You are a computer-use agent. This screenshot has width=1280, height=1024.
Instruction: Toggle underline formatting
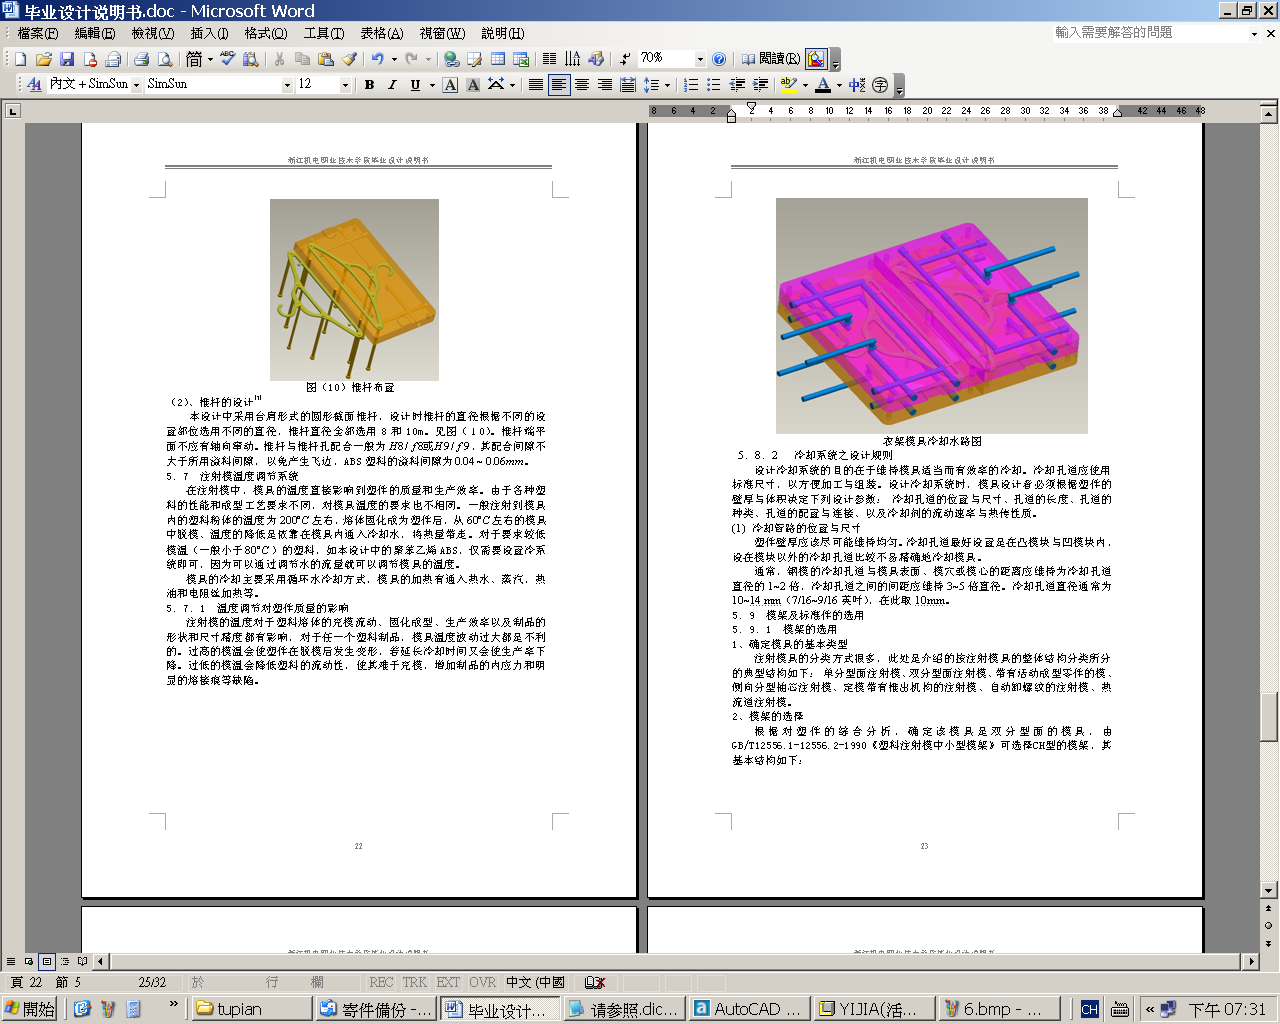point(415,85)
